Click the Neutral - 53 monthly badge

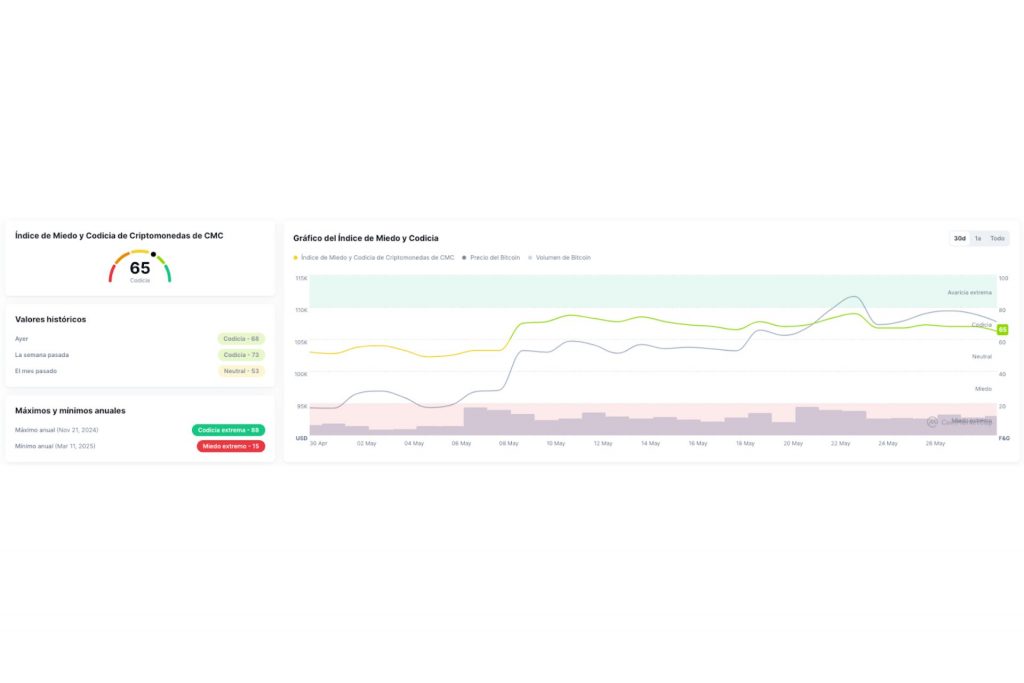tap(241, 371)
